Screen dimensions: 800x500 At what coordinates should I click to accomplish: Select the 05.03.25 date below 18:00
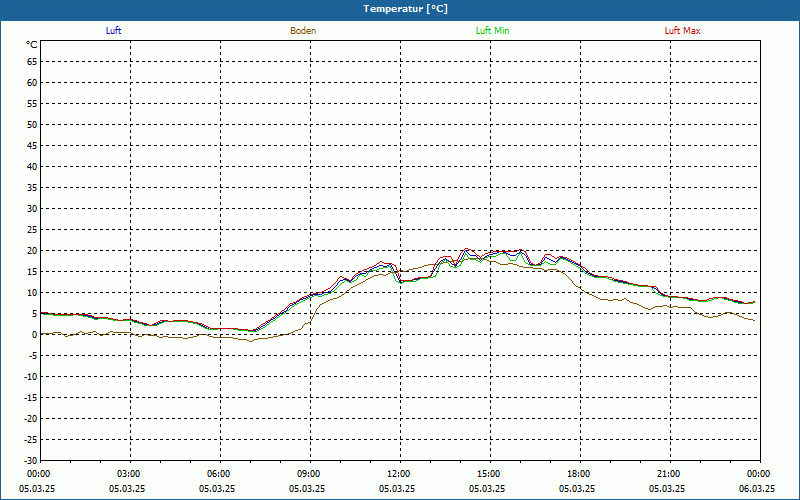click(577, 489)
